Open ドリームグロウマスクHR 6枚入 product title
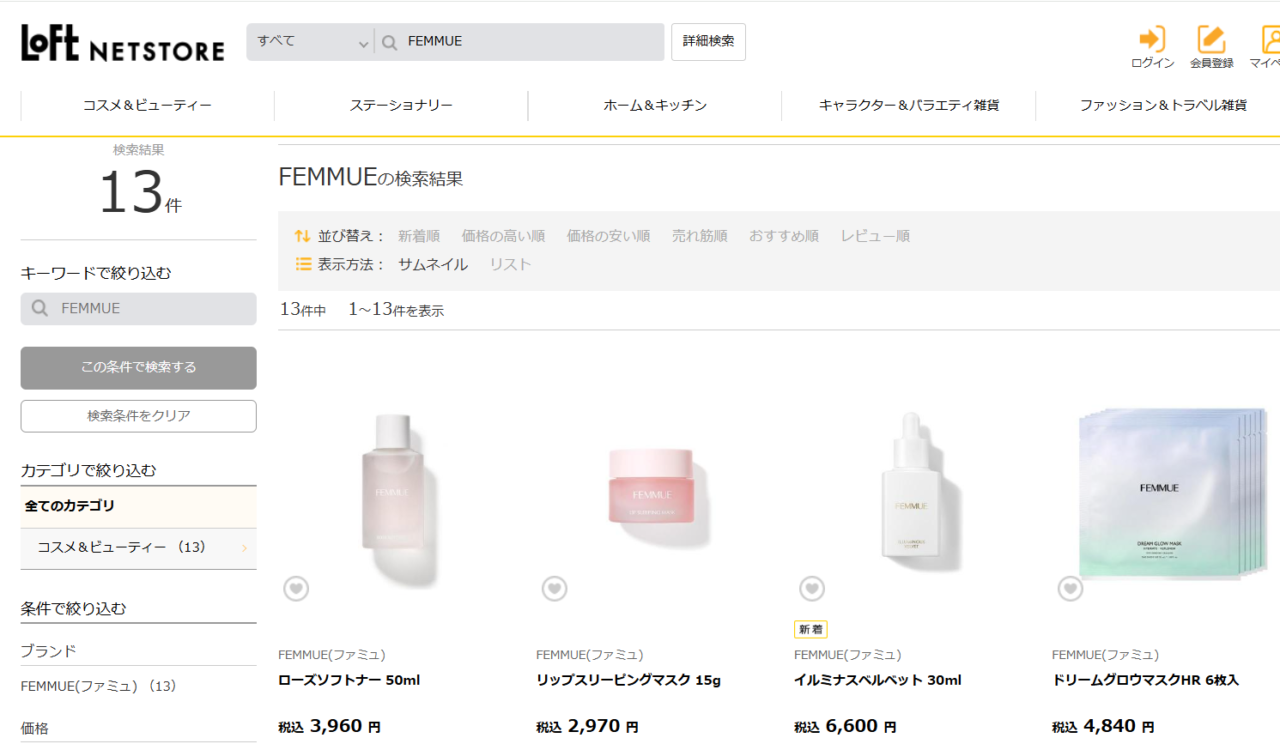The width and height of the screenshot is (1280, 744). pyautogui.click(x=1145, y=680)
